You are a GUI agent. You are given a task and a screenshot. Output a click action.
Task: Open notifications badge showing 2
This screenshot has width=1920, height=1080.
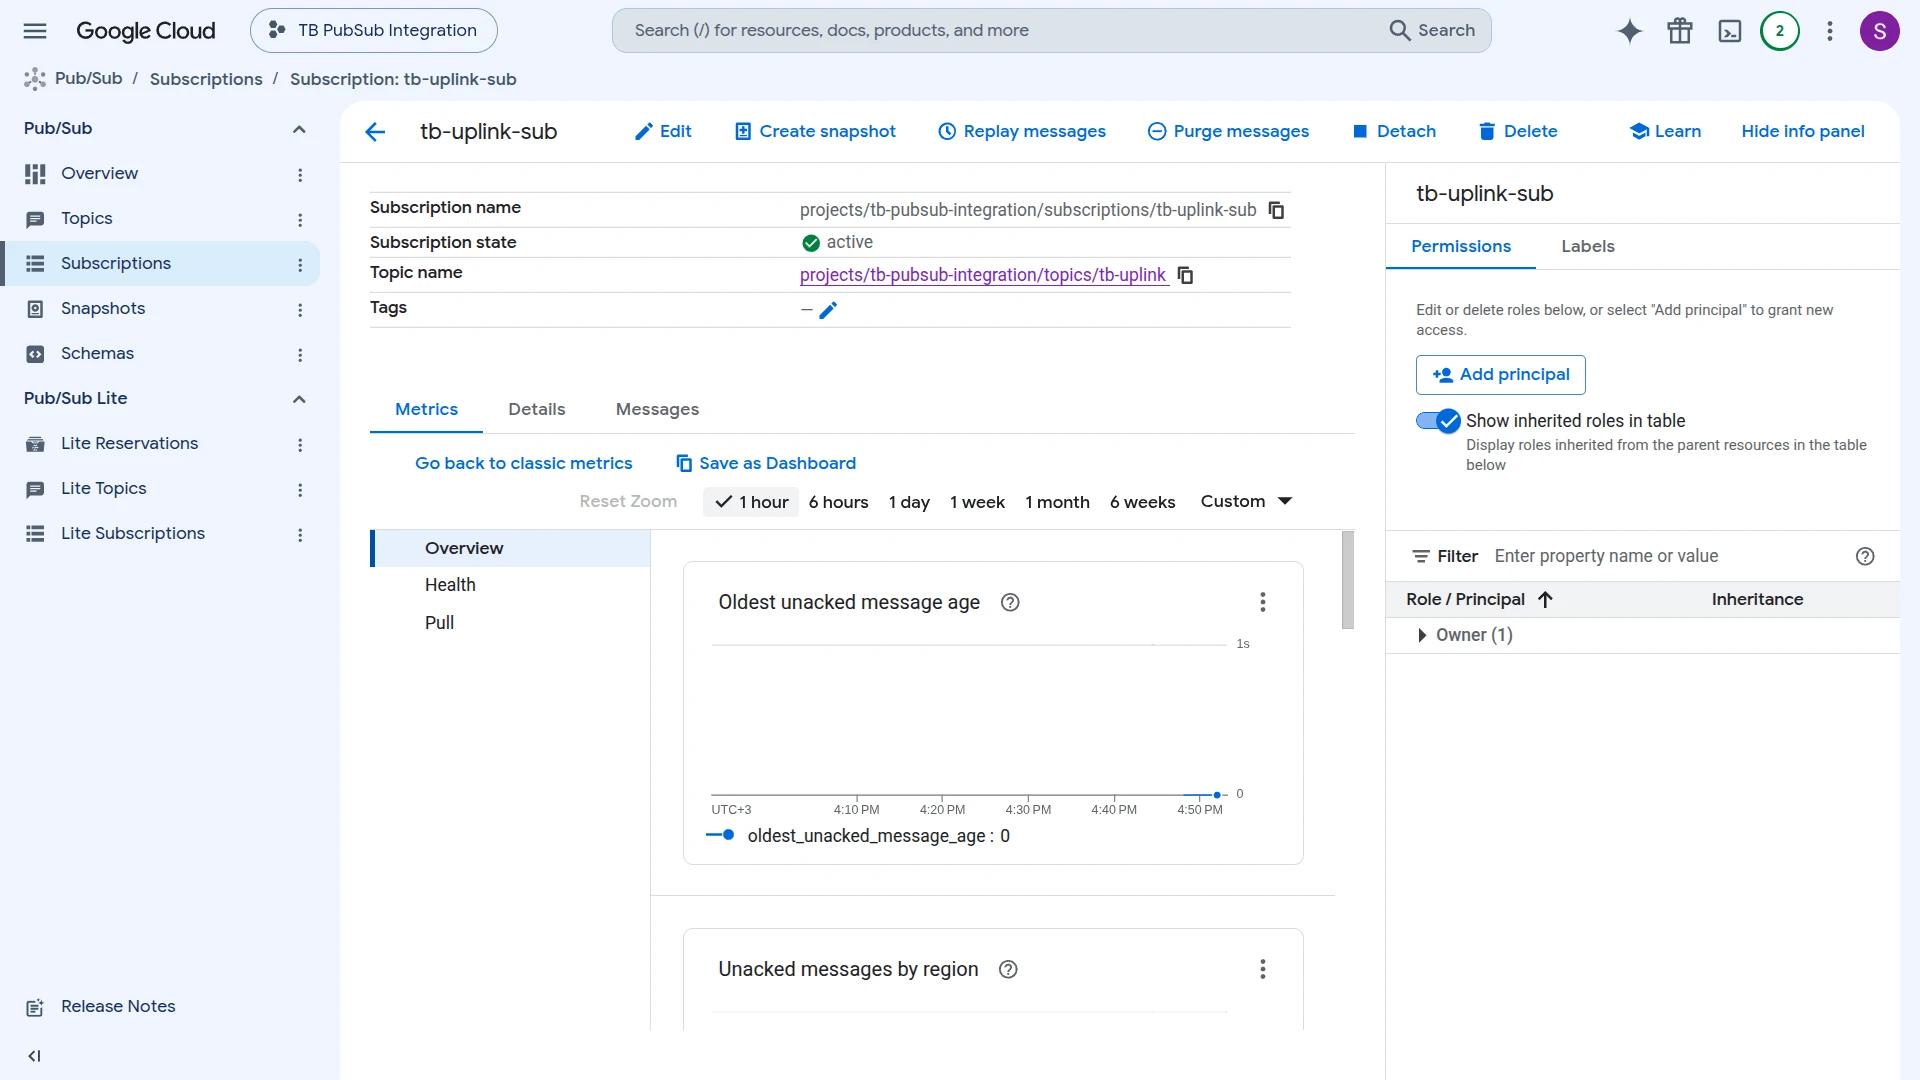point(1780,31)
